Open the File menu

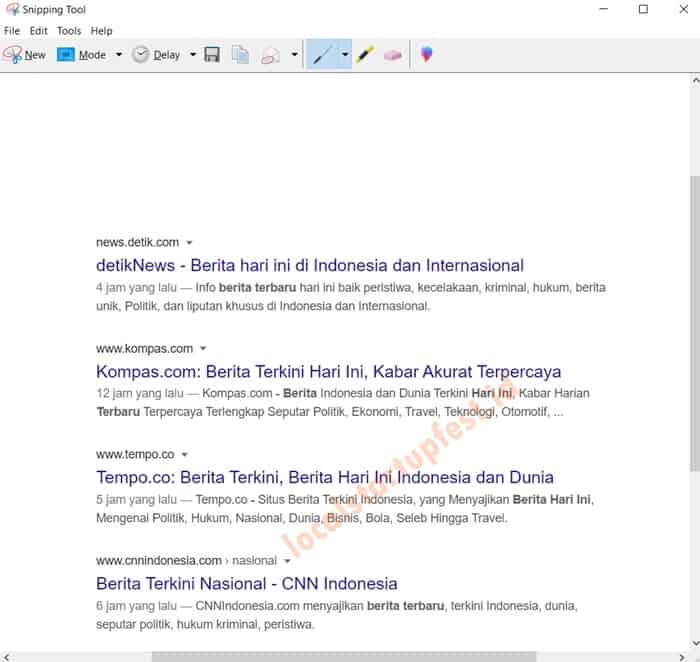click(12, 31)
